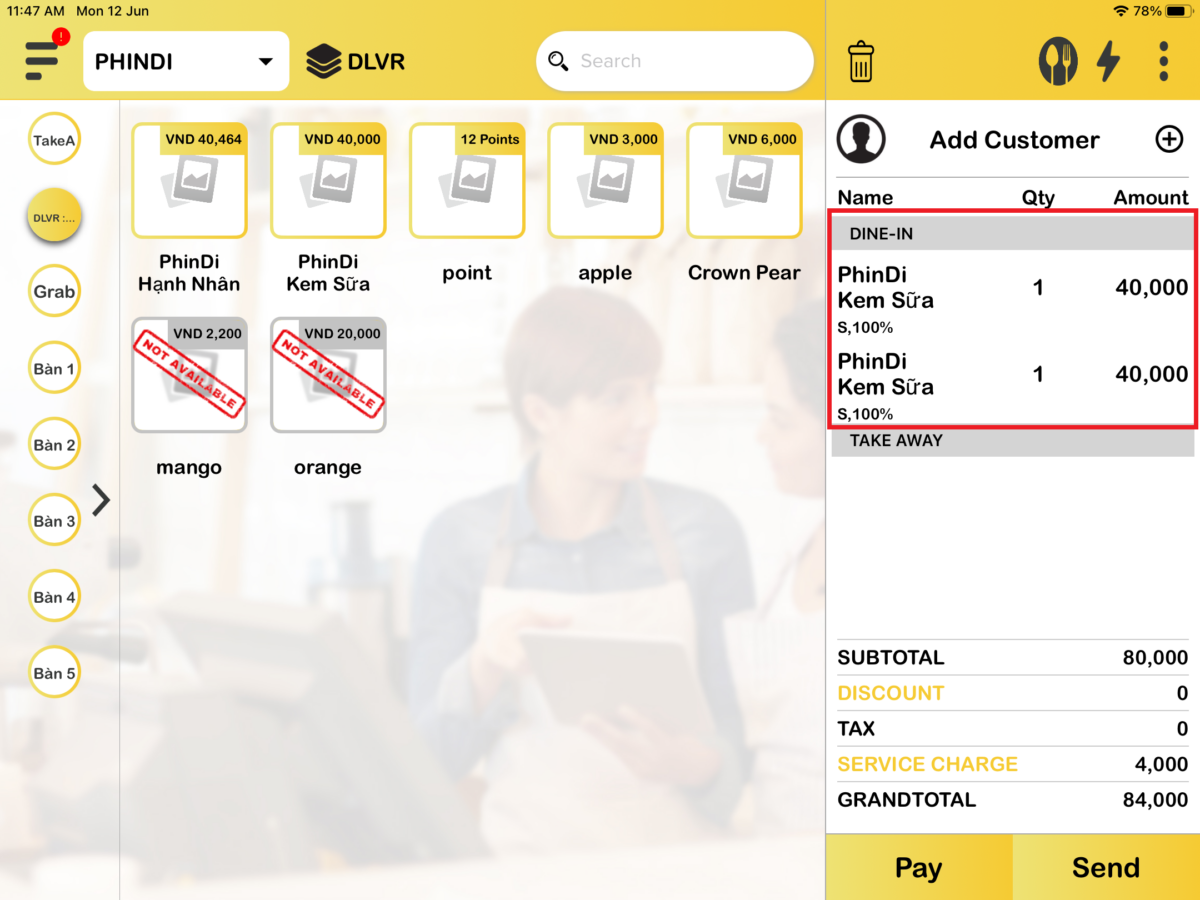Select the Bàn 3 table tab
Viewport: 1200px width, 900px height.
[x=54, y=520]
